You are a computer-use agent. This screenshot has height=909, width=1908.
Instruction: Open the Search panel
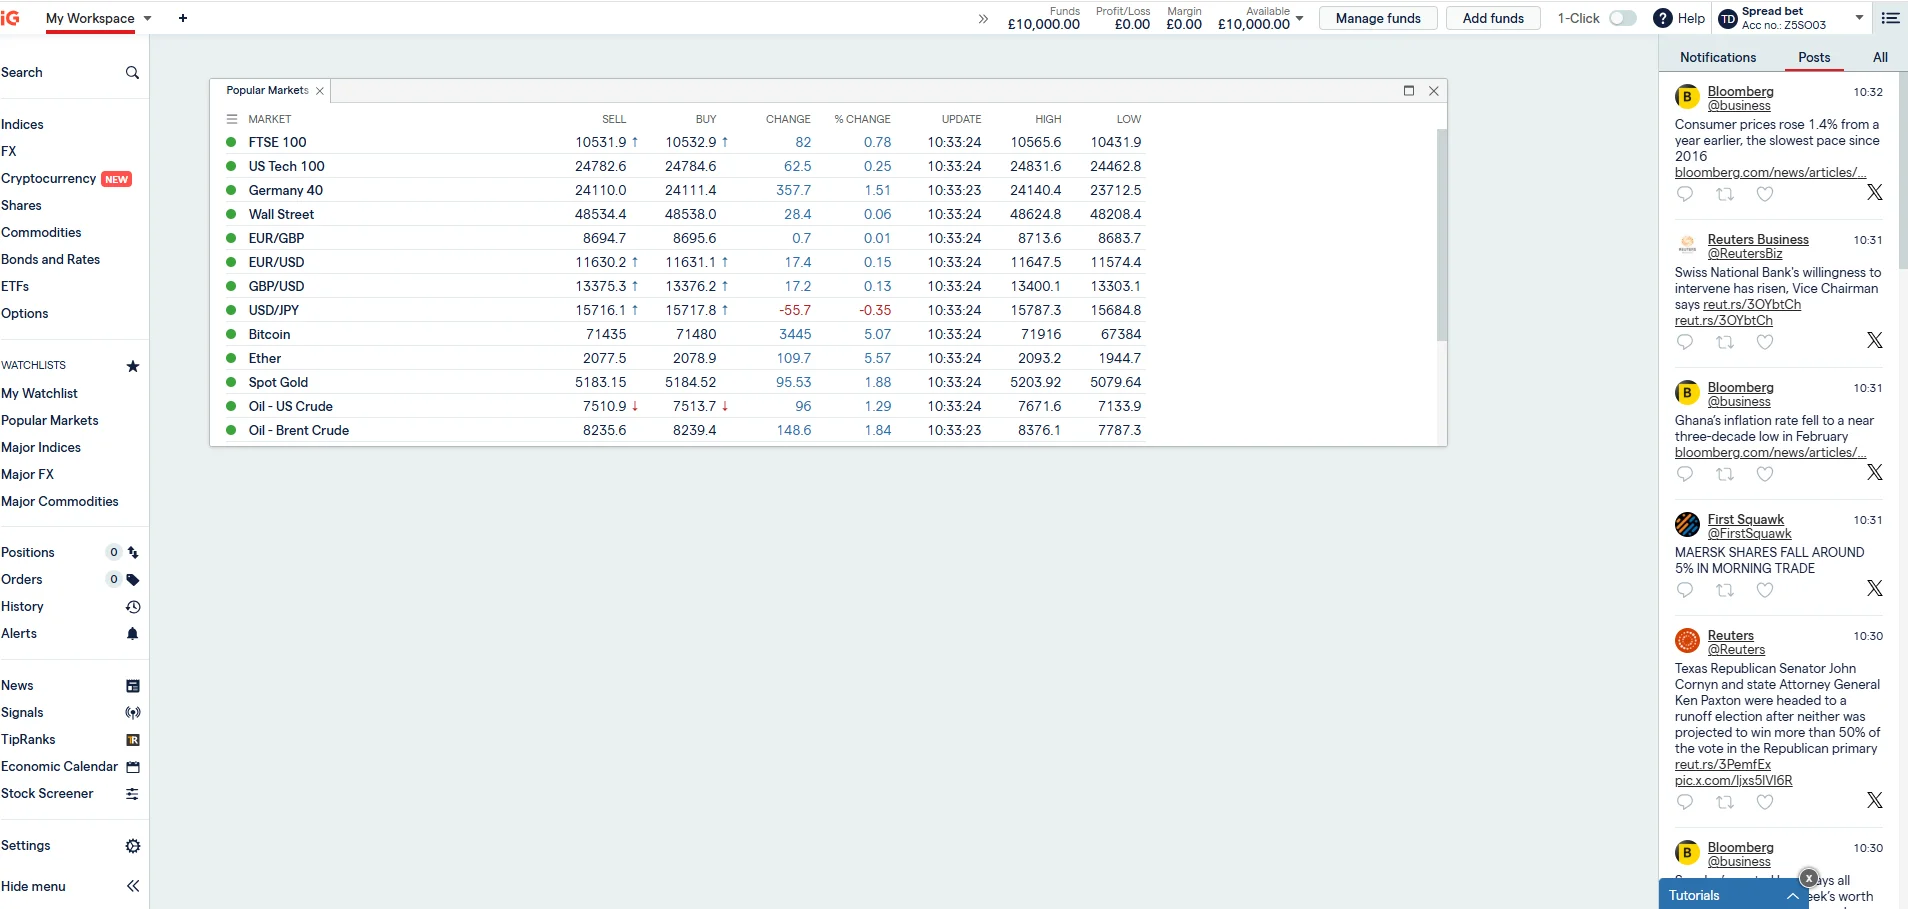tap(131, 72)
